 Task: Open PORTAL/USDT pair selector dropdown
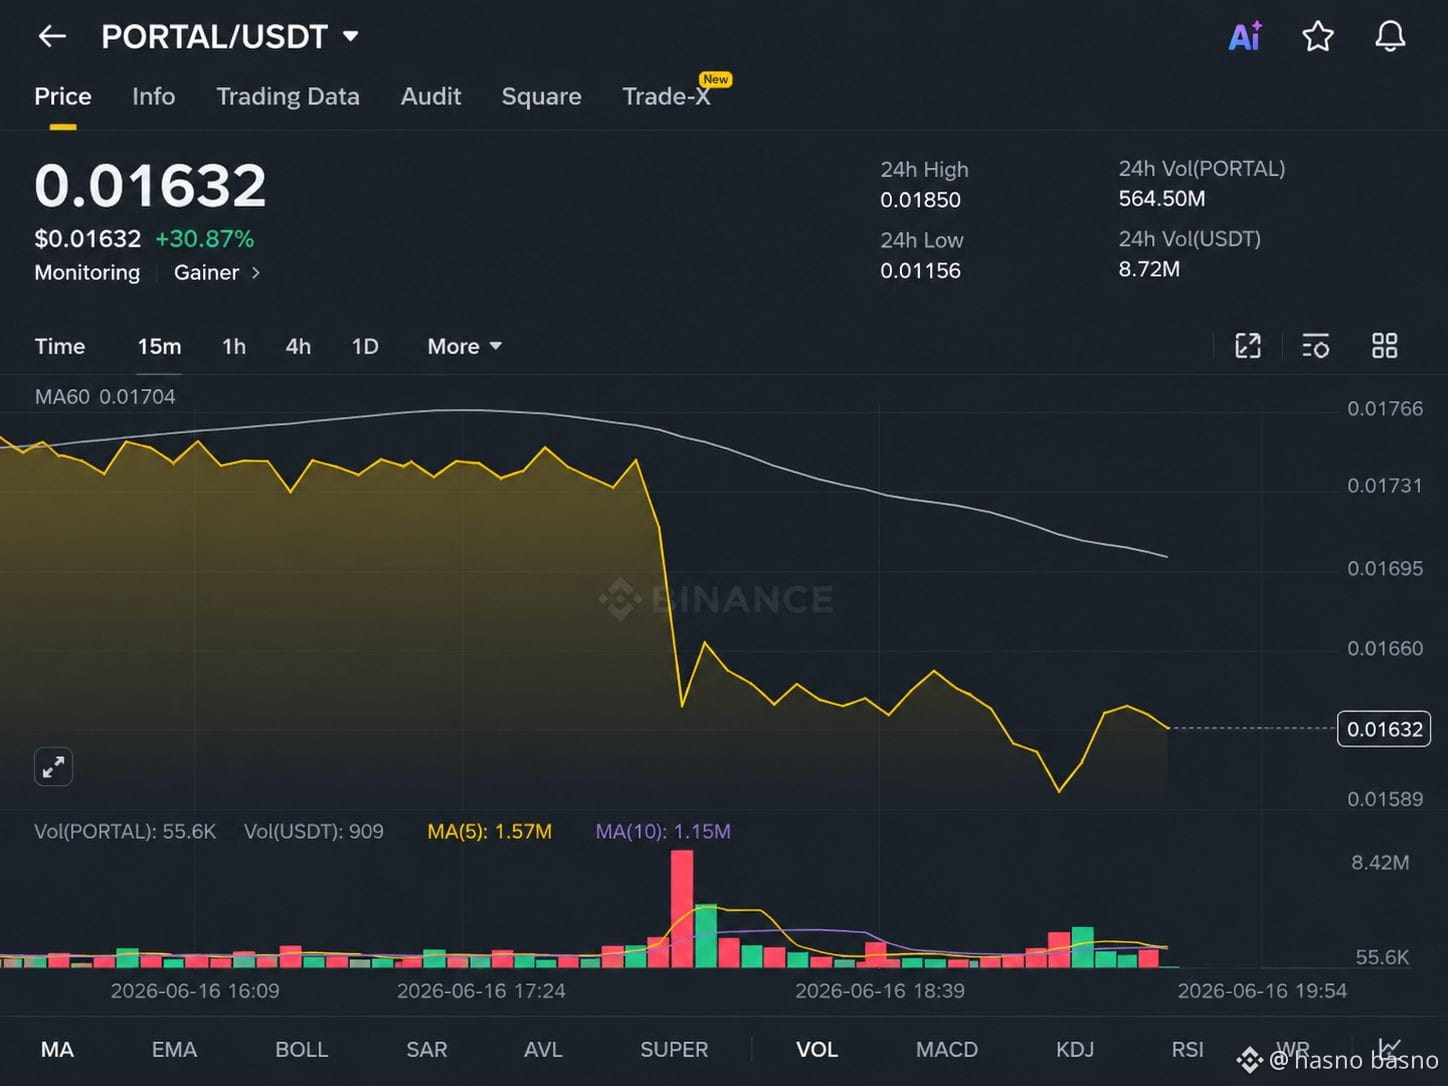[230, 37]
